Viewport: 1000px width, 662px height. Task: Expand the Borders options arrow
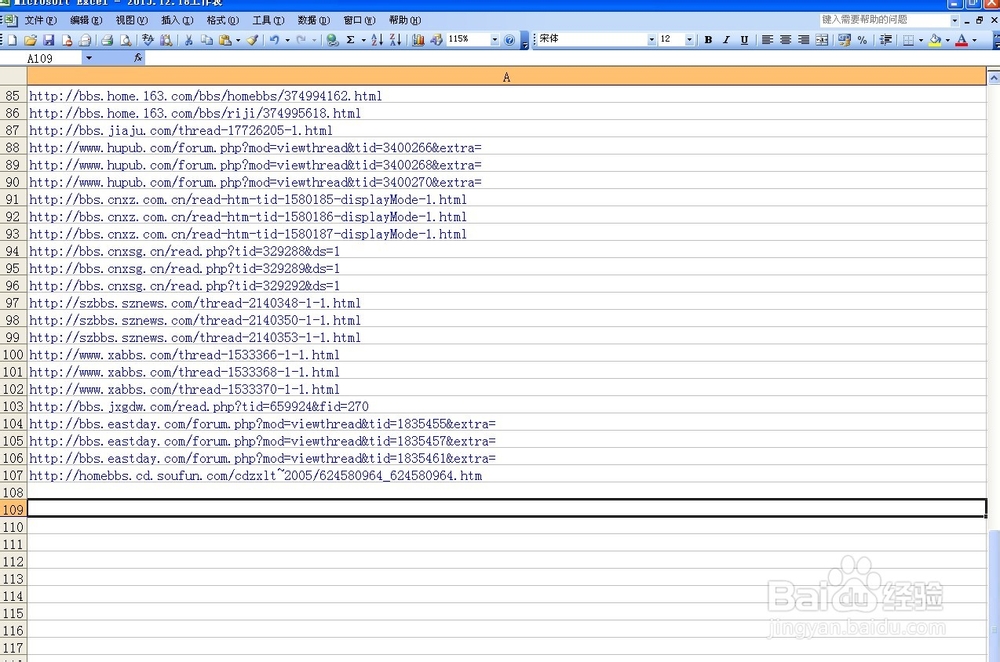pyautogui.click(x=921, y=40)
